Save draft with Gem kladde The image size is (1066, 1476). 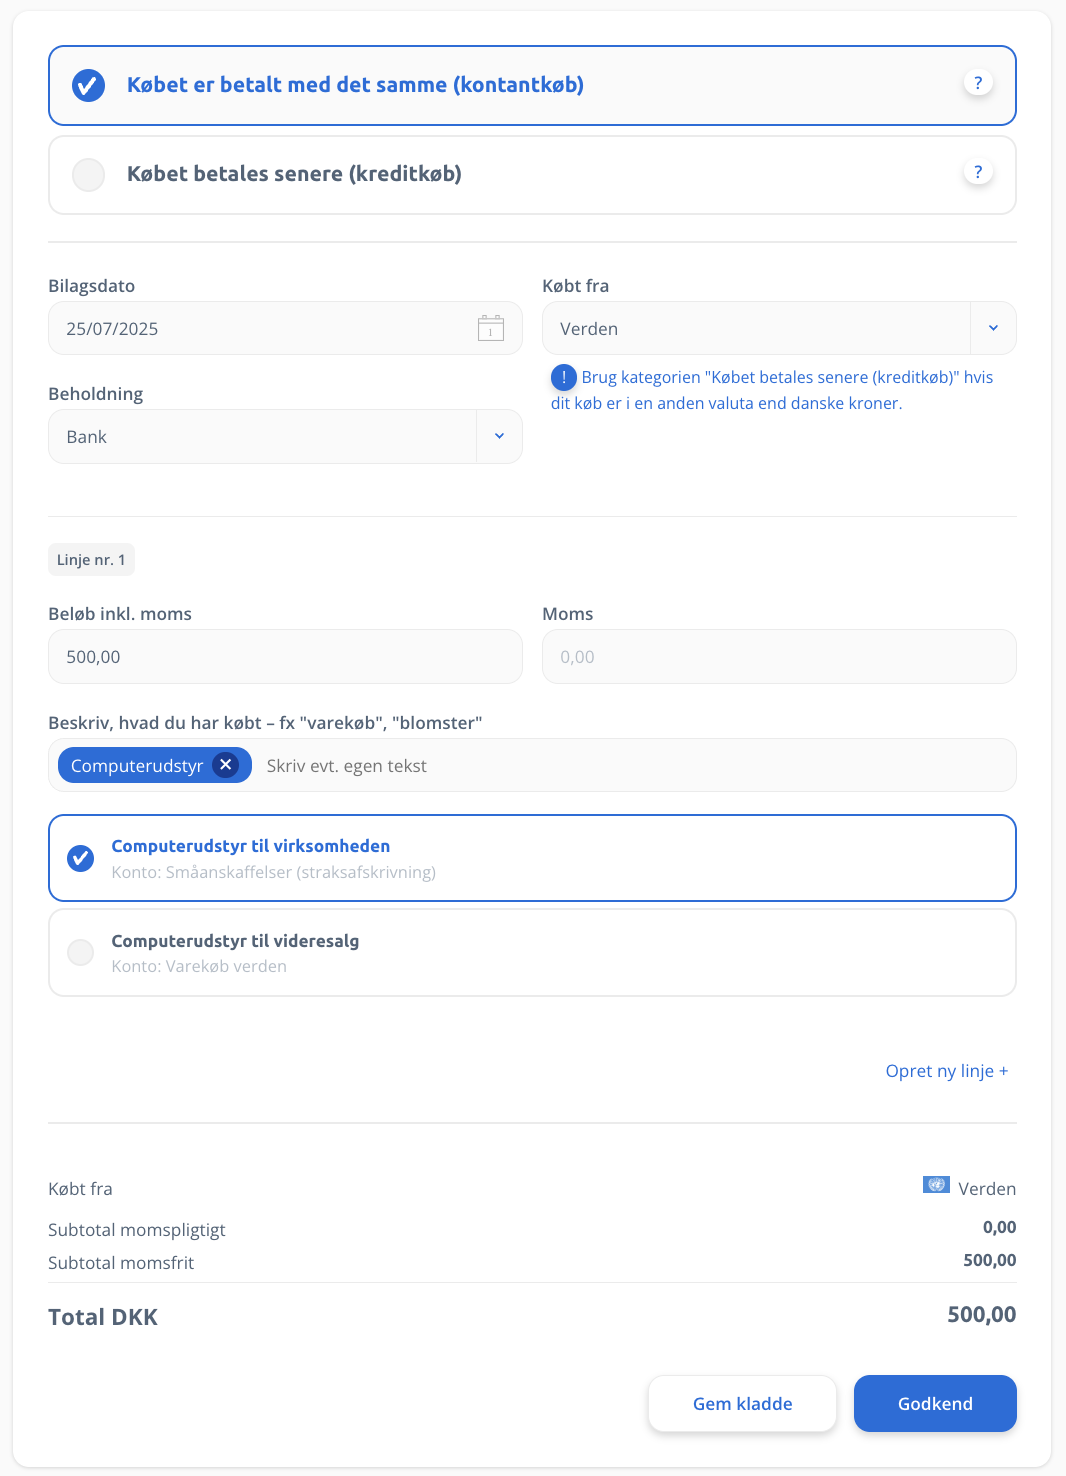pos(742,1403)
